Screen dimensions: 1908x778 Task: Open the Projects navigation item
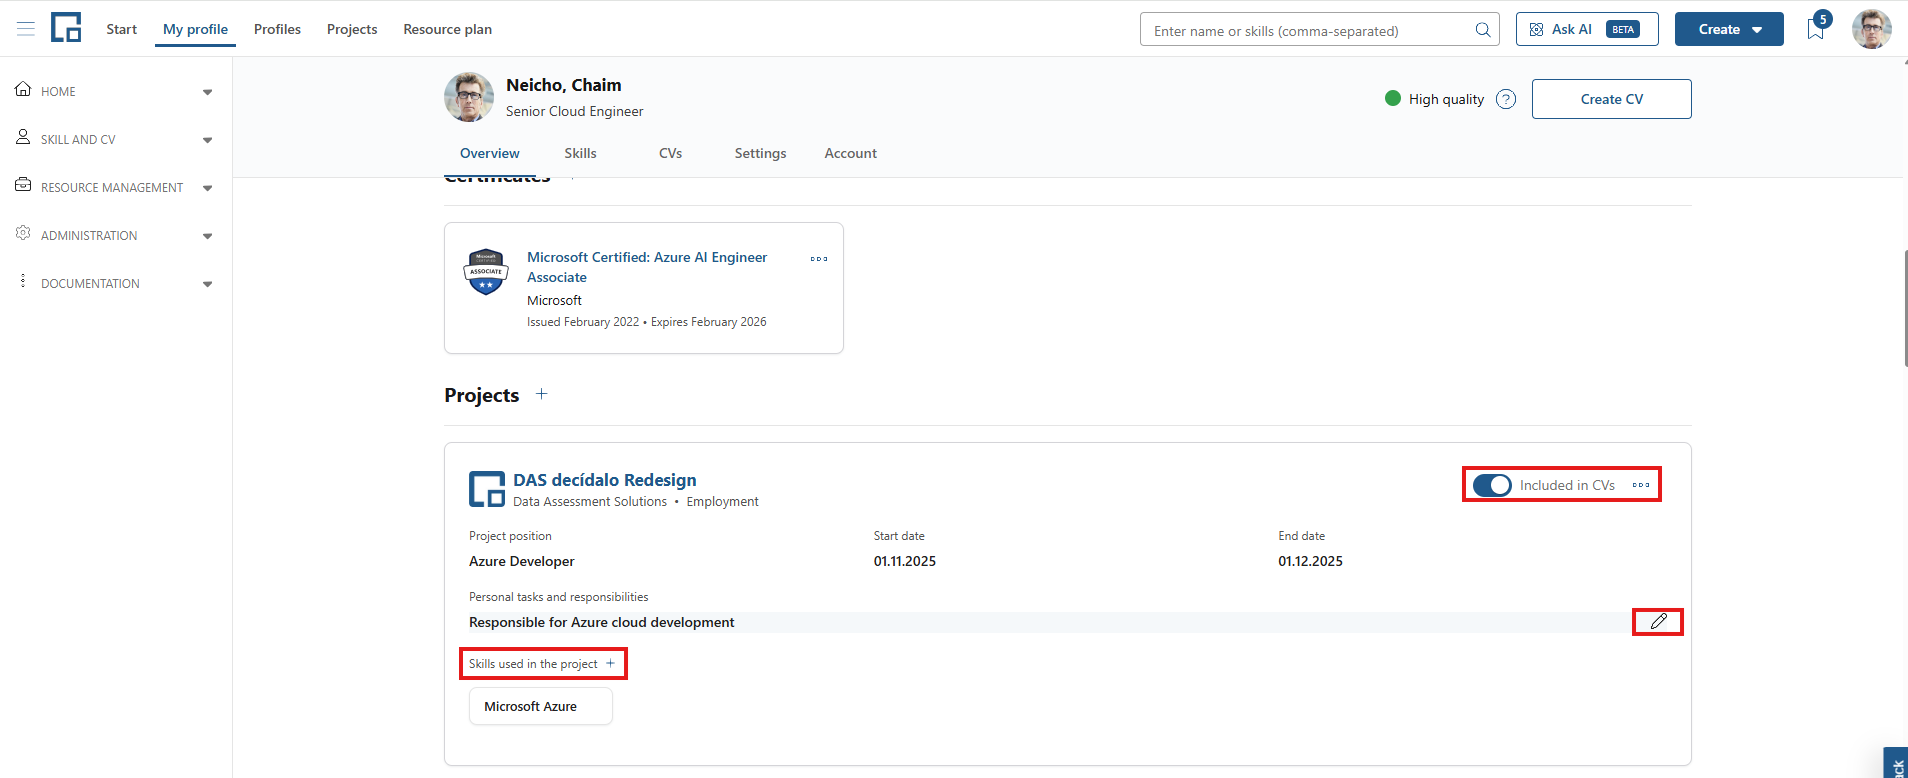352,29
